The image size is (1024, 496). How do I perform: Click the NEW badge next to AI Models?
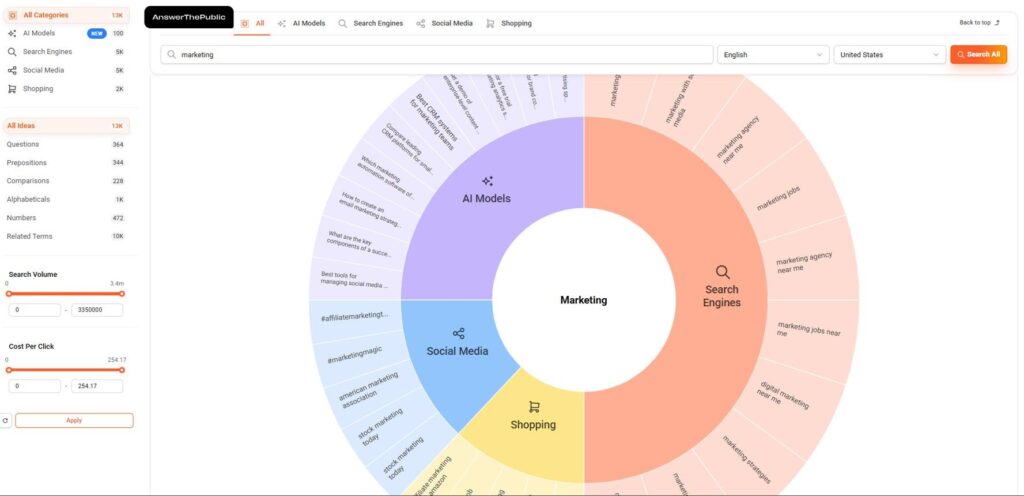tap(97, 33)
